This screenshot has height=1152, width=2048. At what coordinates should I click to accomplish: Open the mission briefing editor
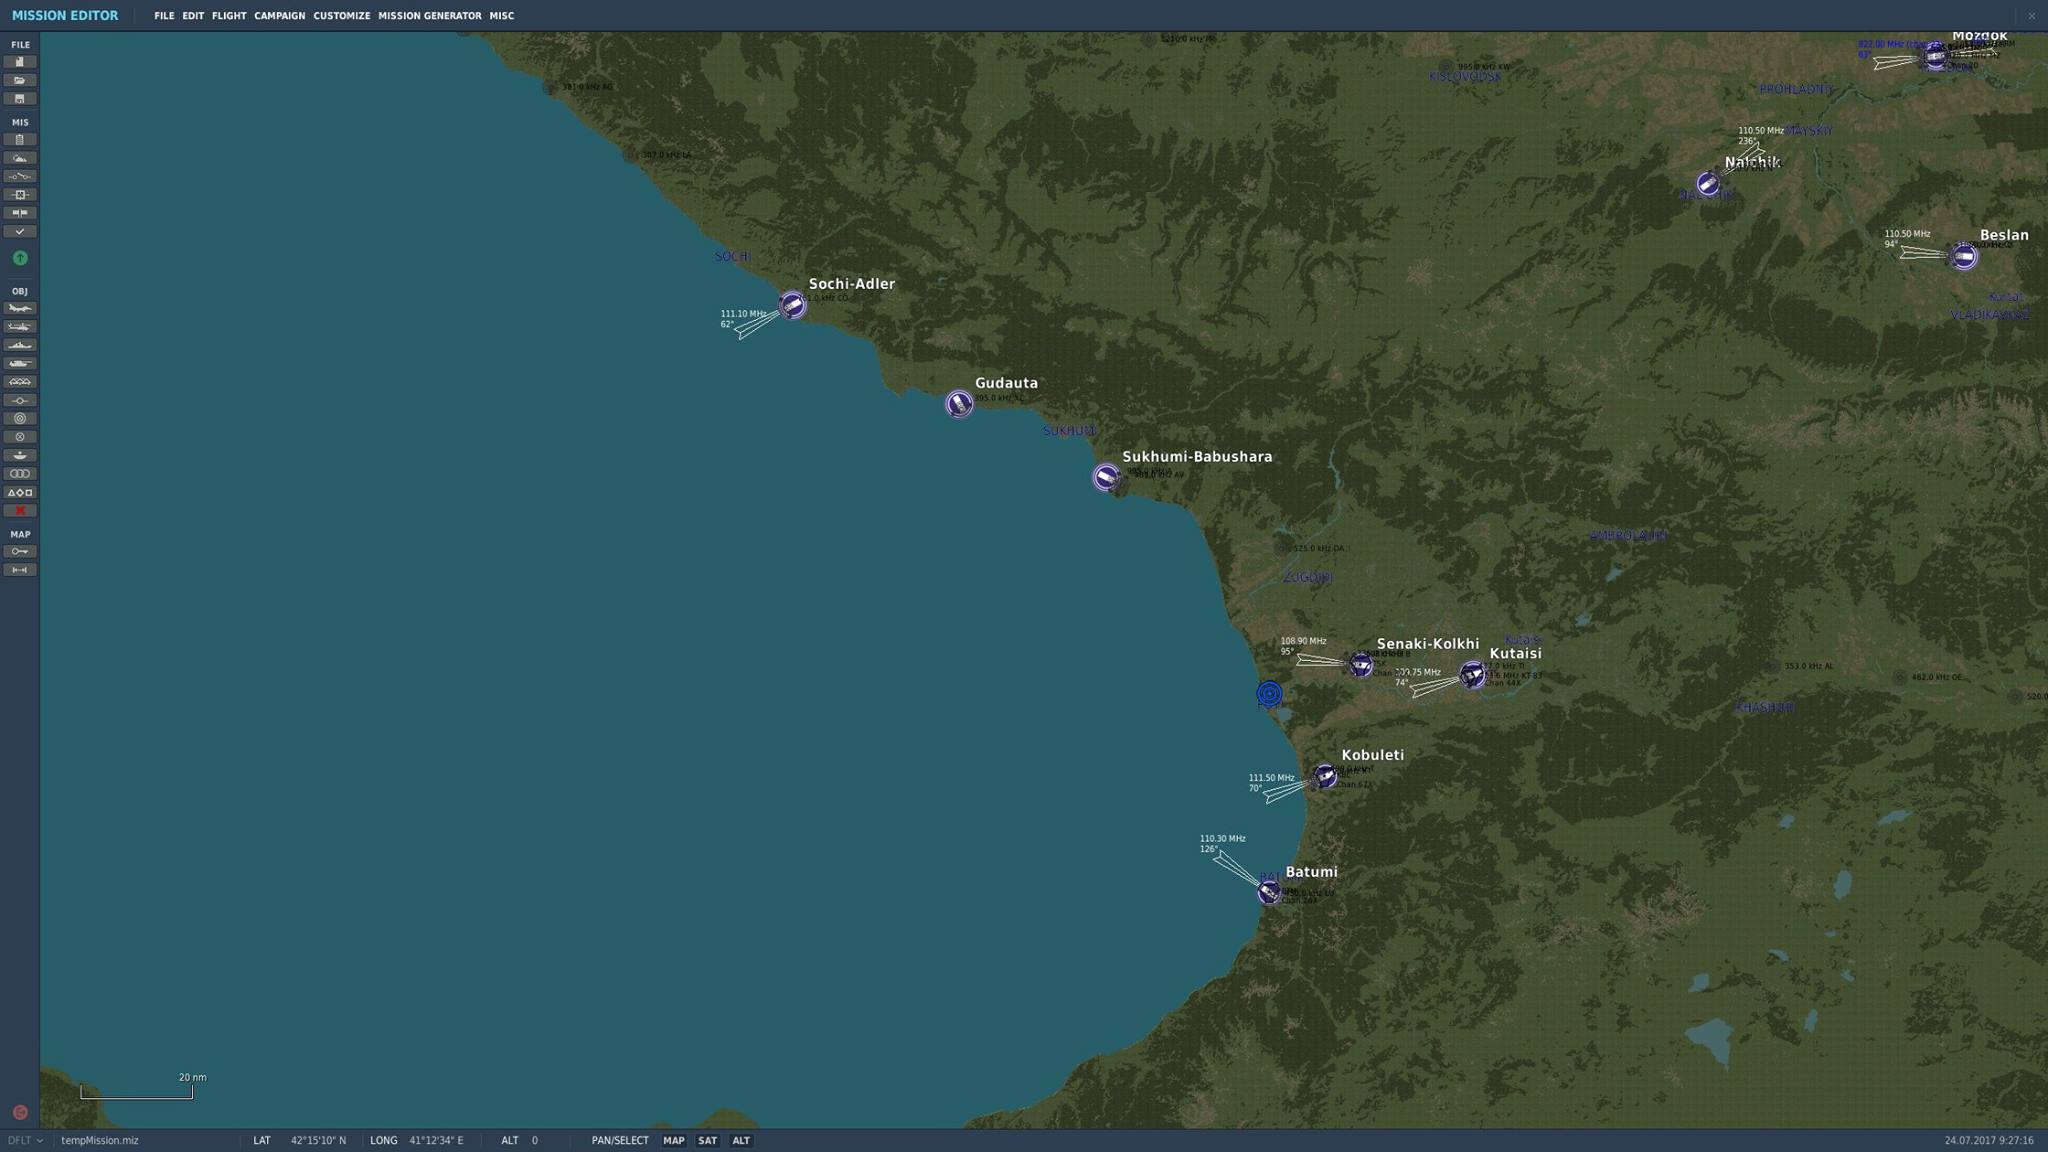(19, 140)
